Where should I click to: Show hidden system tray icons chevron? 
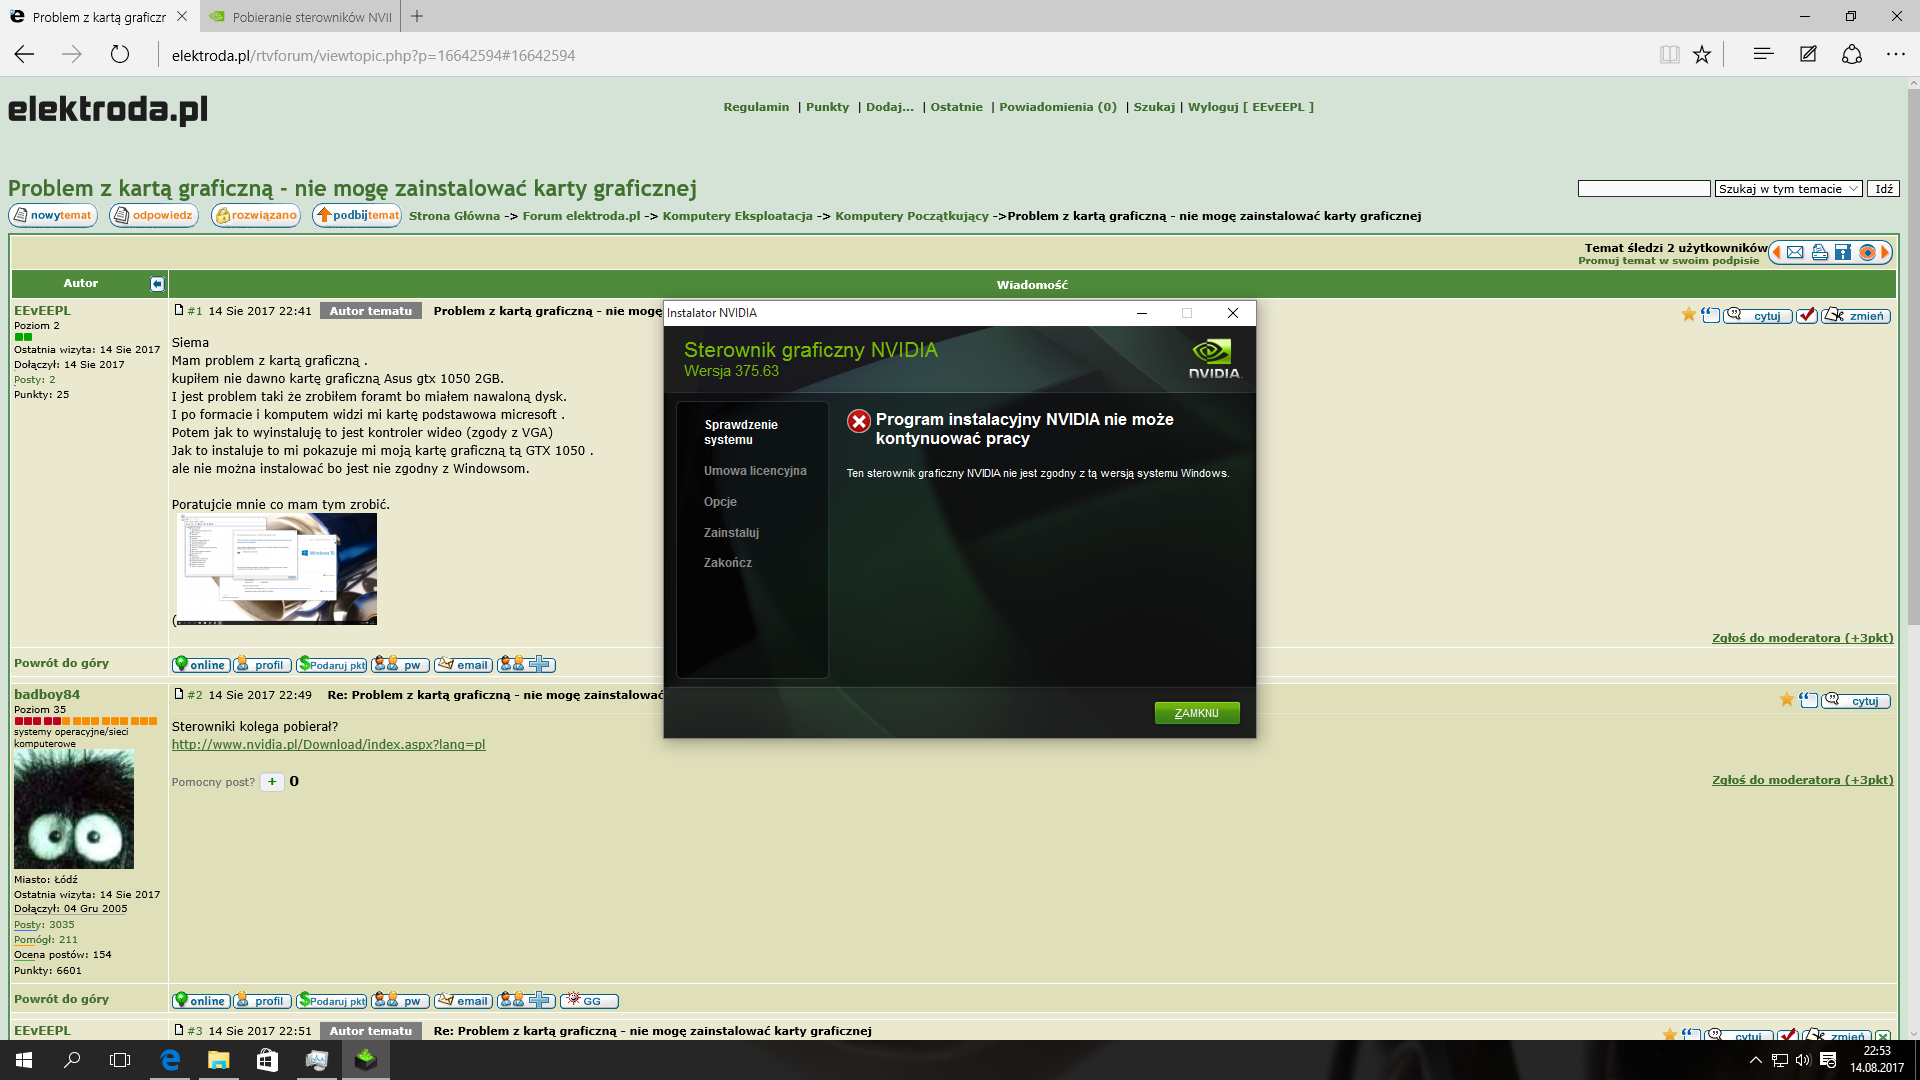pyautogui.click(x=1755, y=1060)
